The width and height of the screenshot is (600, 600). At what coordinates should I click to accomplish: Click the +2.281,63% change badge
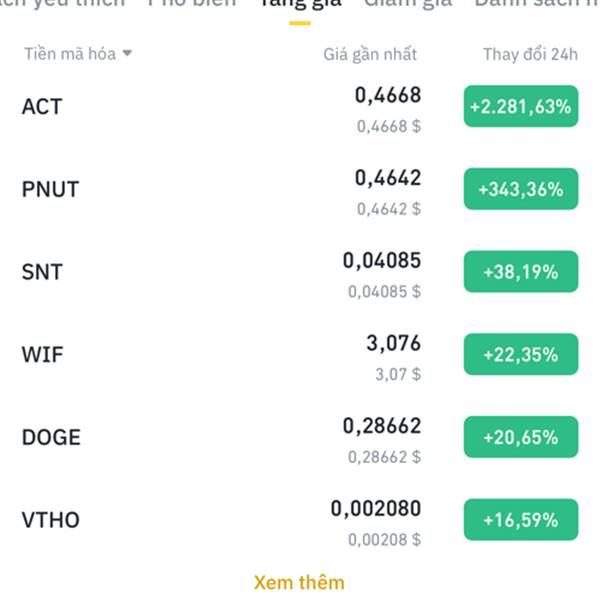(521, 107)
